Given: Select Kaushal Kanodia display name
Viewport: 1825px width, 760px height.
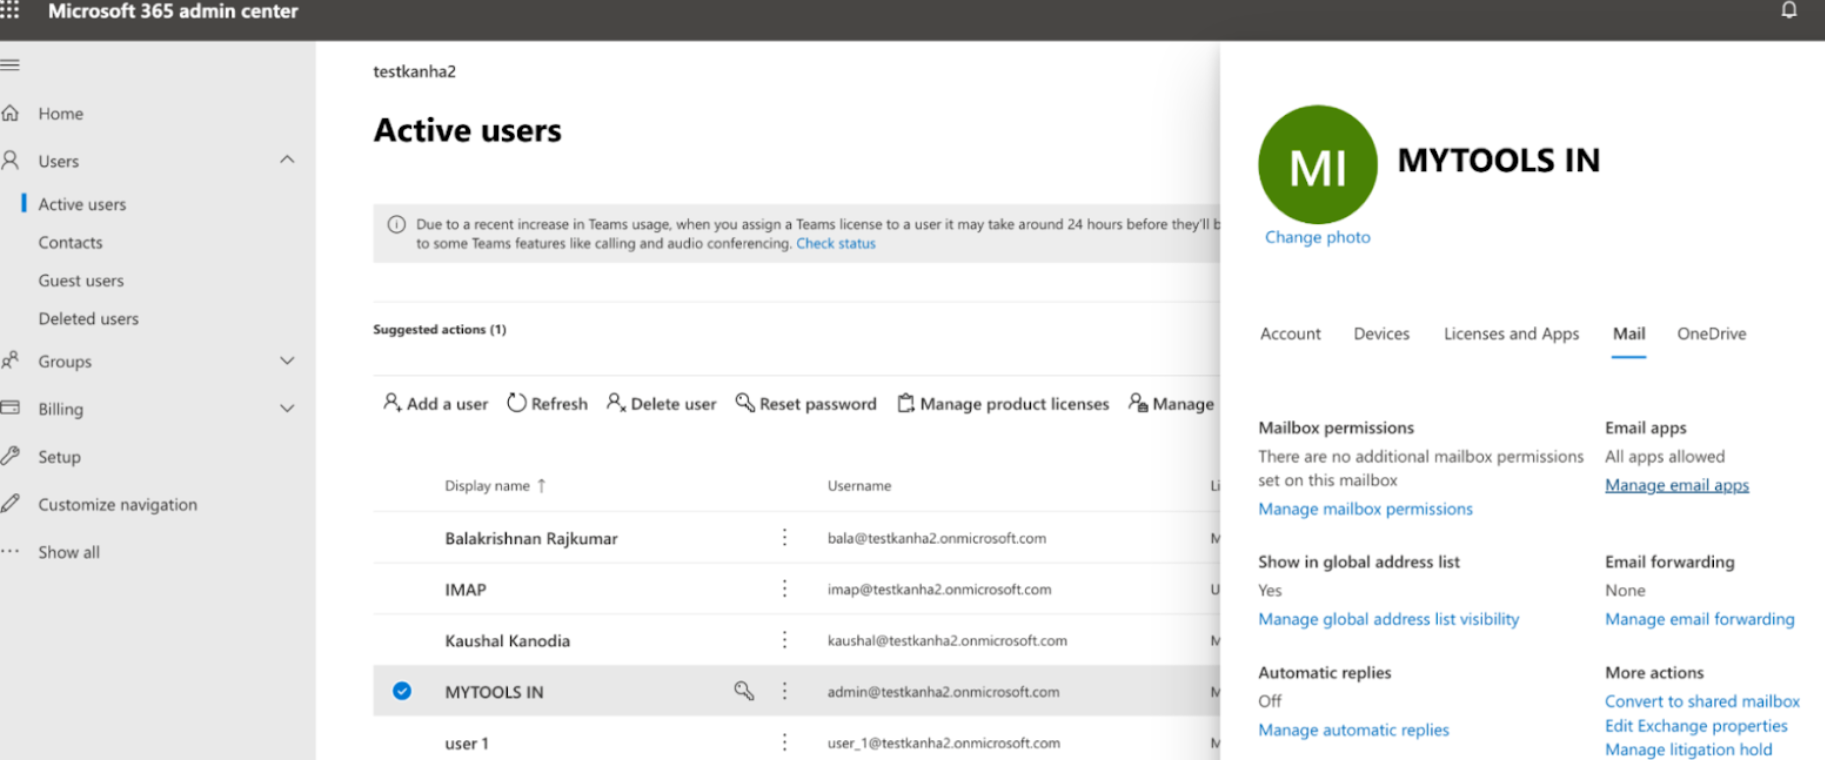Looking at the screenshot, I should 507,641.
